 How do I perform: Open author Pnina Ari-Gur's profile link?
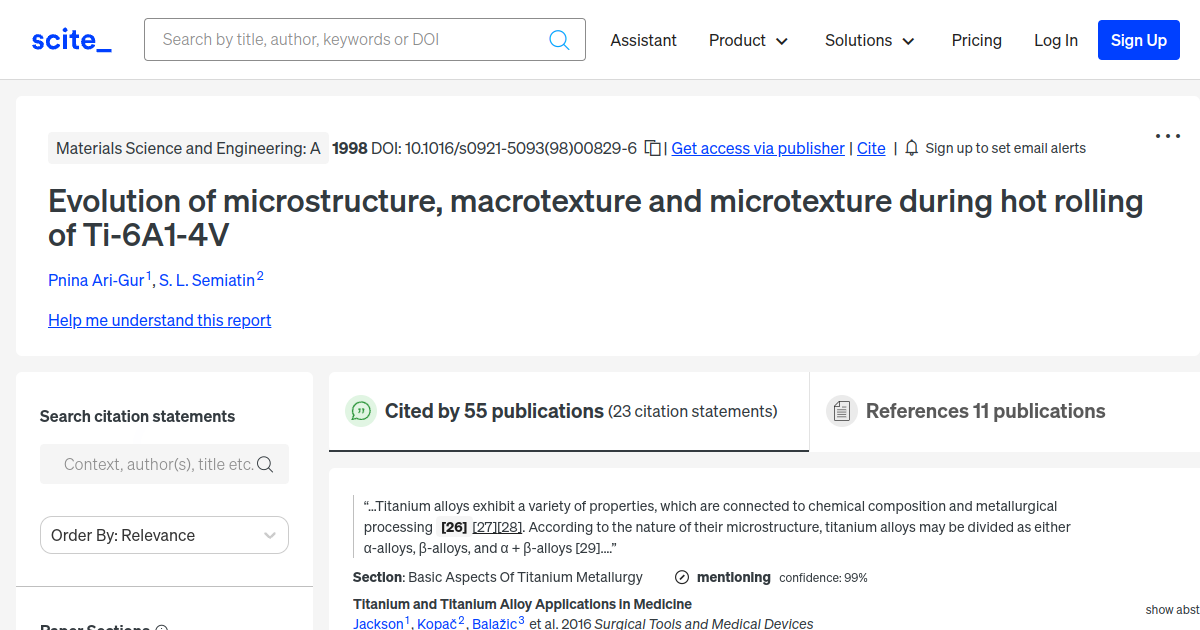[96, 280]
